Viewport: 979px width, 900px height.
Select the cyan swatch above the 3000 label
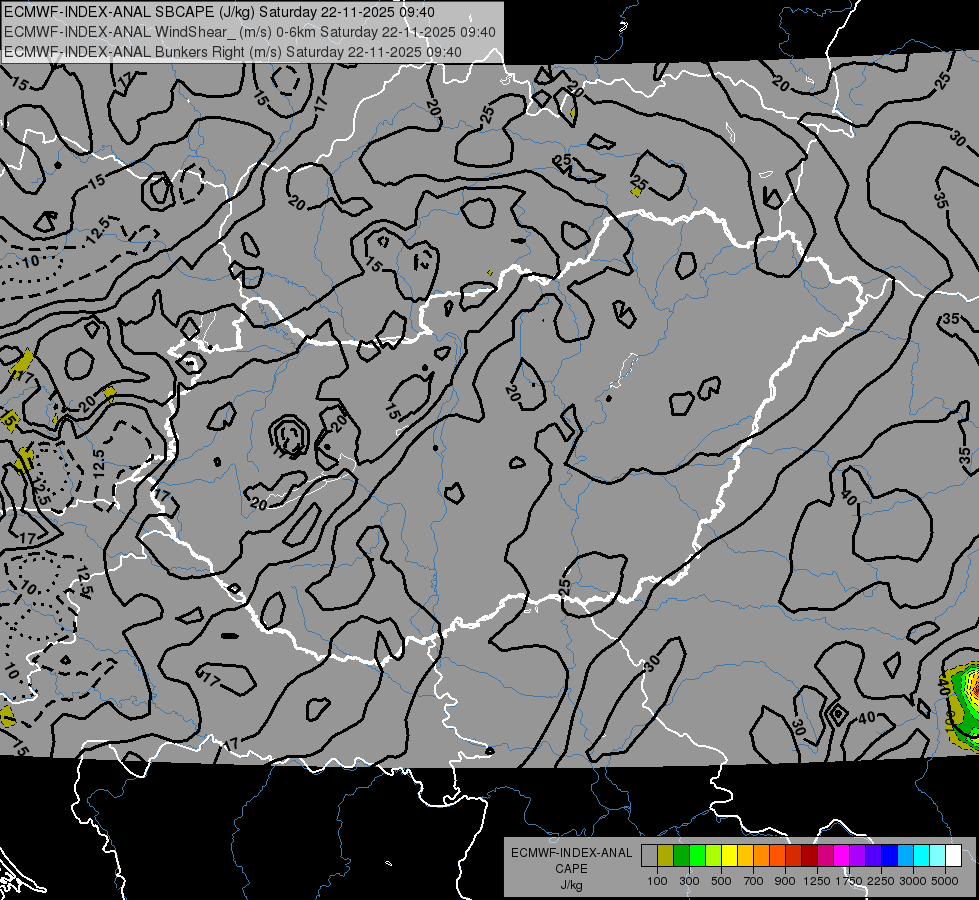922,855
